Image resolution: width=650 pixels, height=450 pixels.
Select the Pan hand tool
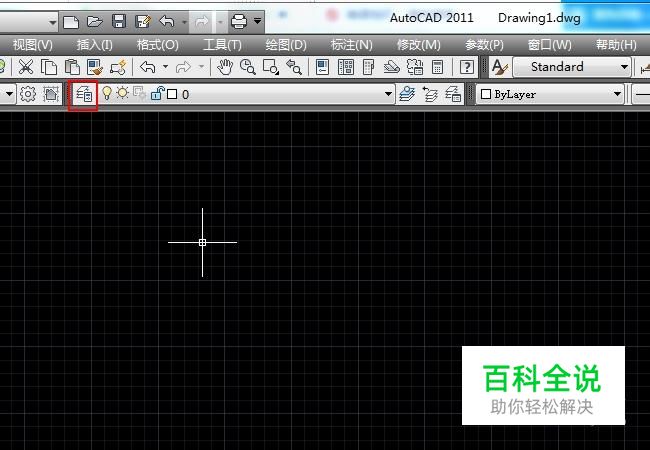[x=225, y=67]
